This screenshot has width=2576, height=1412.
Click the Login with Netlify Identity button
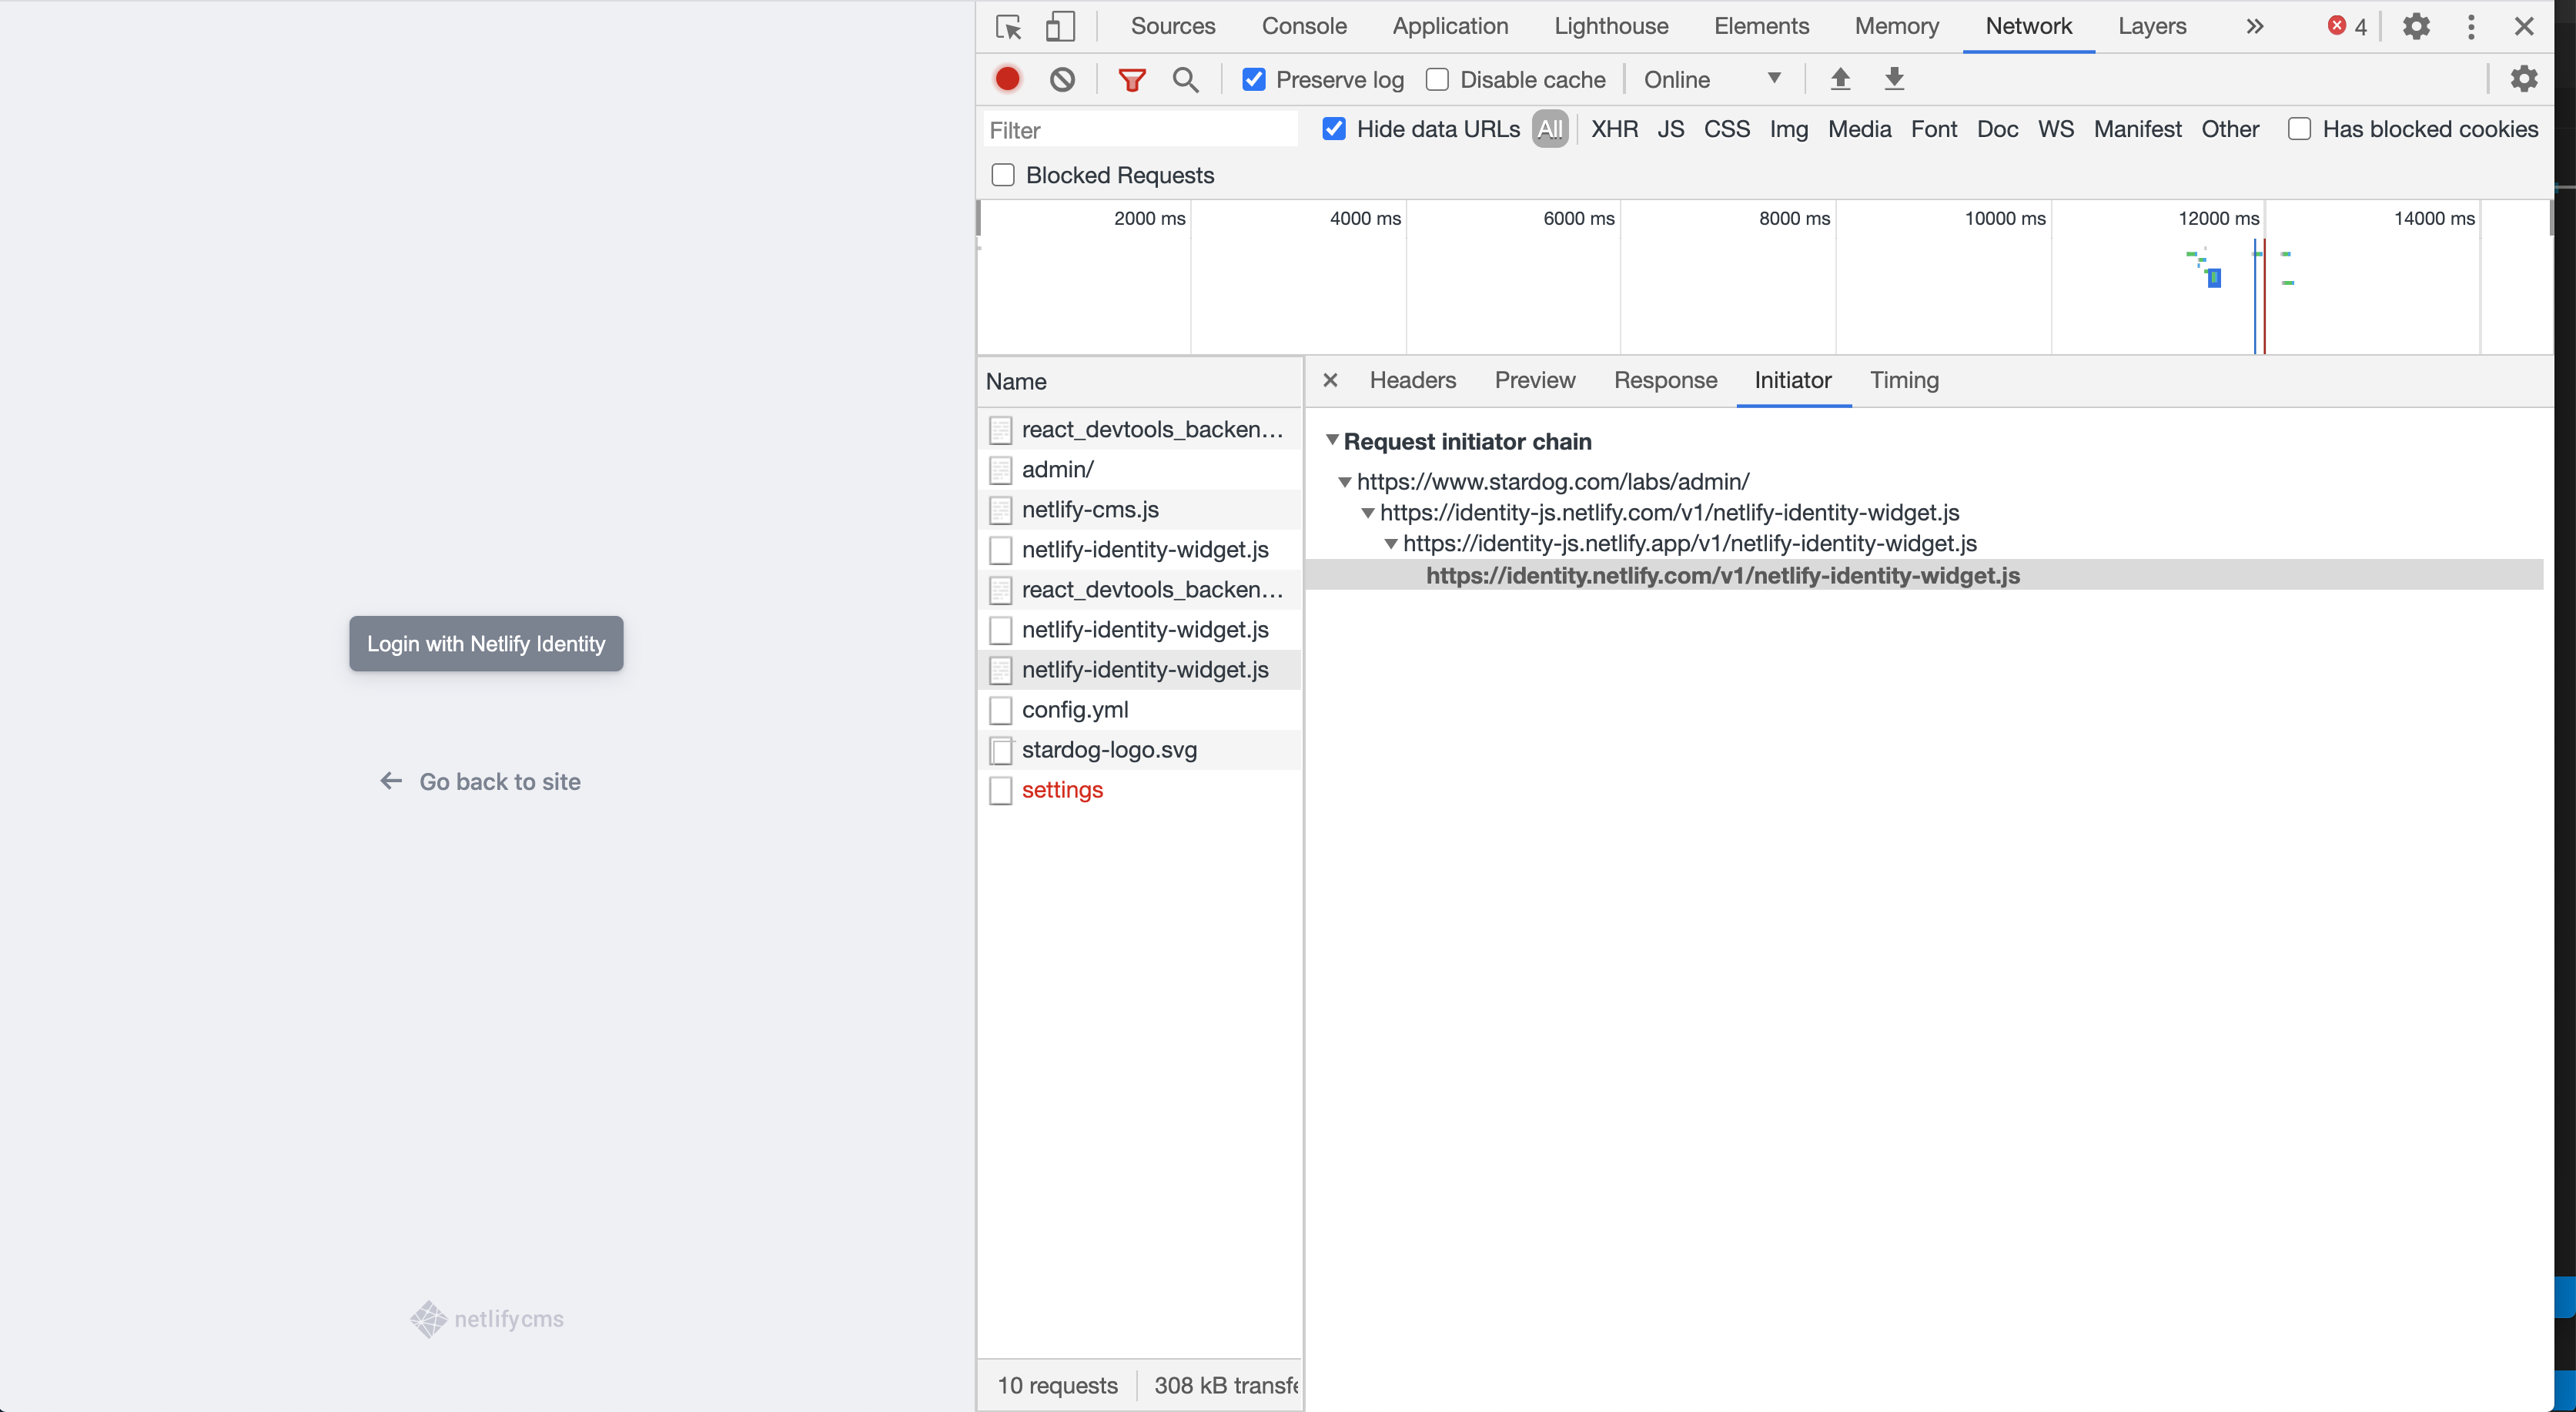(486, 643)
